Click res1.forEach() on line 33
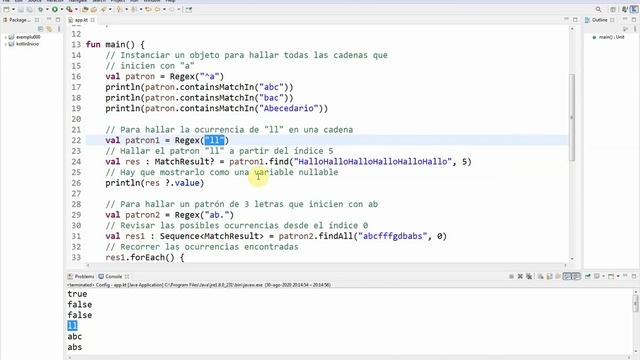The width and height of the screenshot is (640, 360). click(144, 258)
